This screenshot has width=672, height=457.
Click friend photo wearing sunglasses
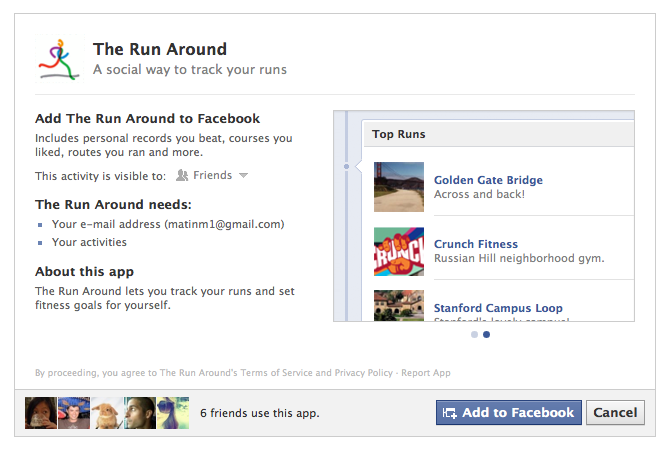point(173,413)
